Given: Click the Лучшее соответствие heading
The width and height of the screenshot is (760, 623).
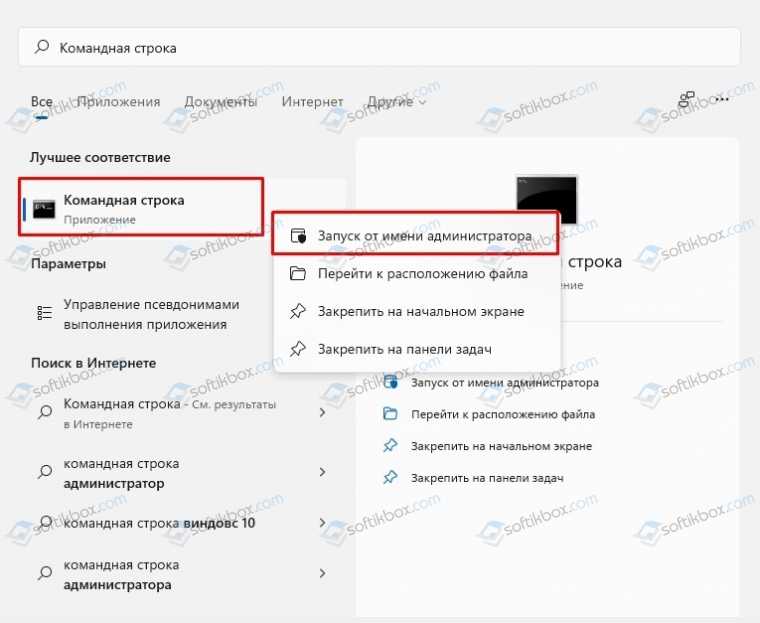Looking at the screenshot, I should (100, 158).
